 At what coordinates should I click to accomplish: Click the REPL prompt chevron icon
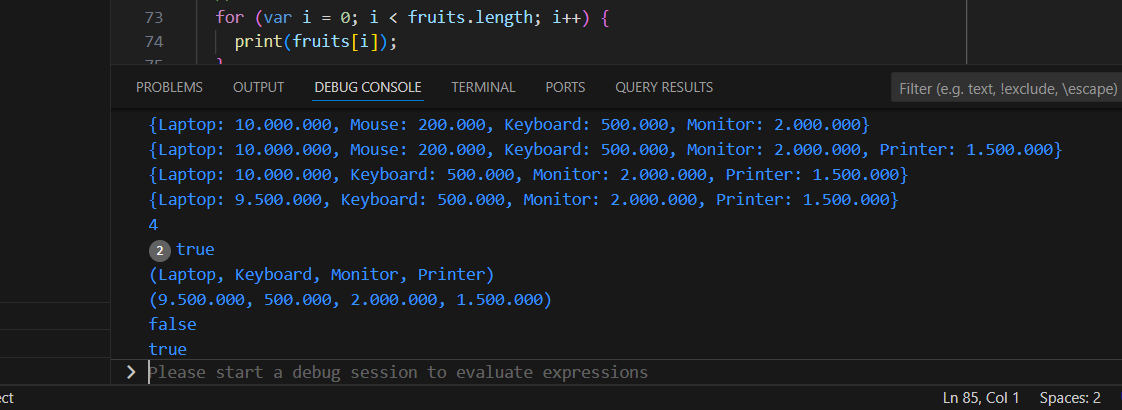click(131, 372)
